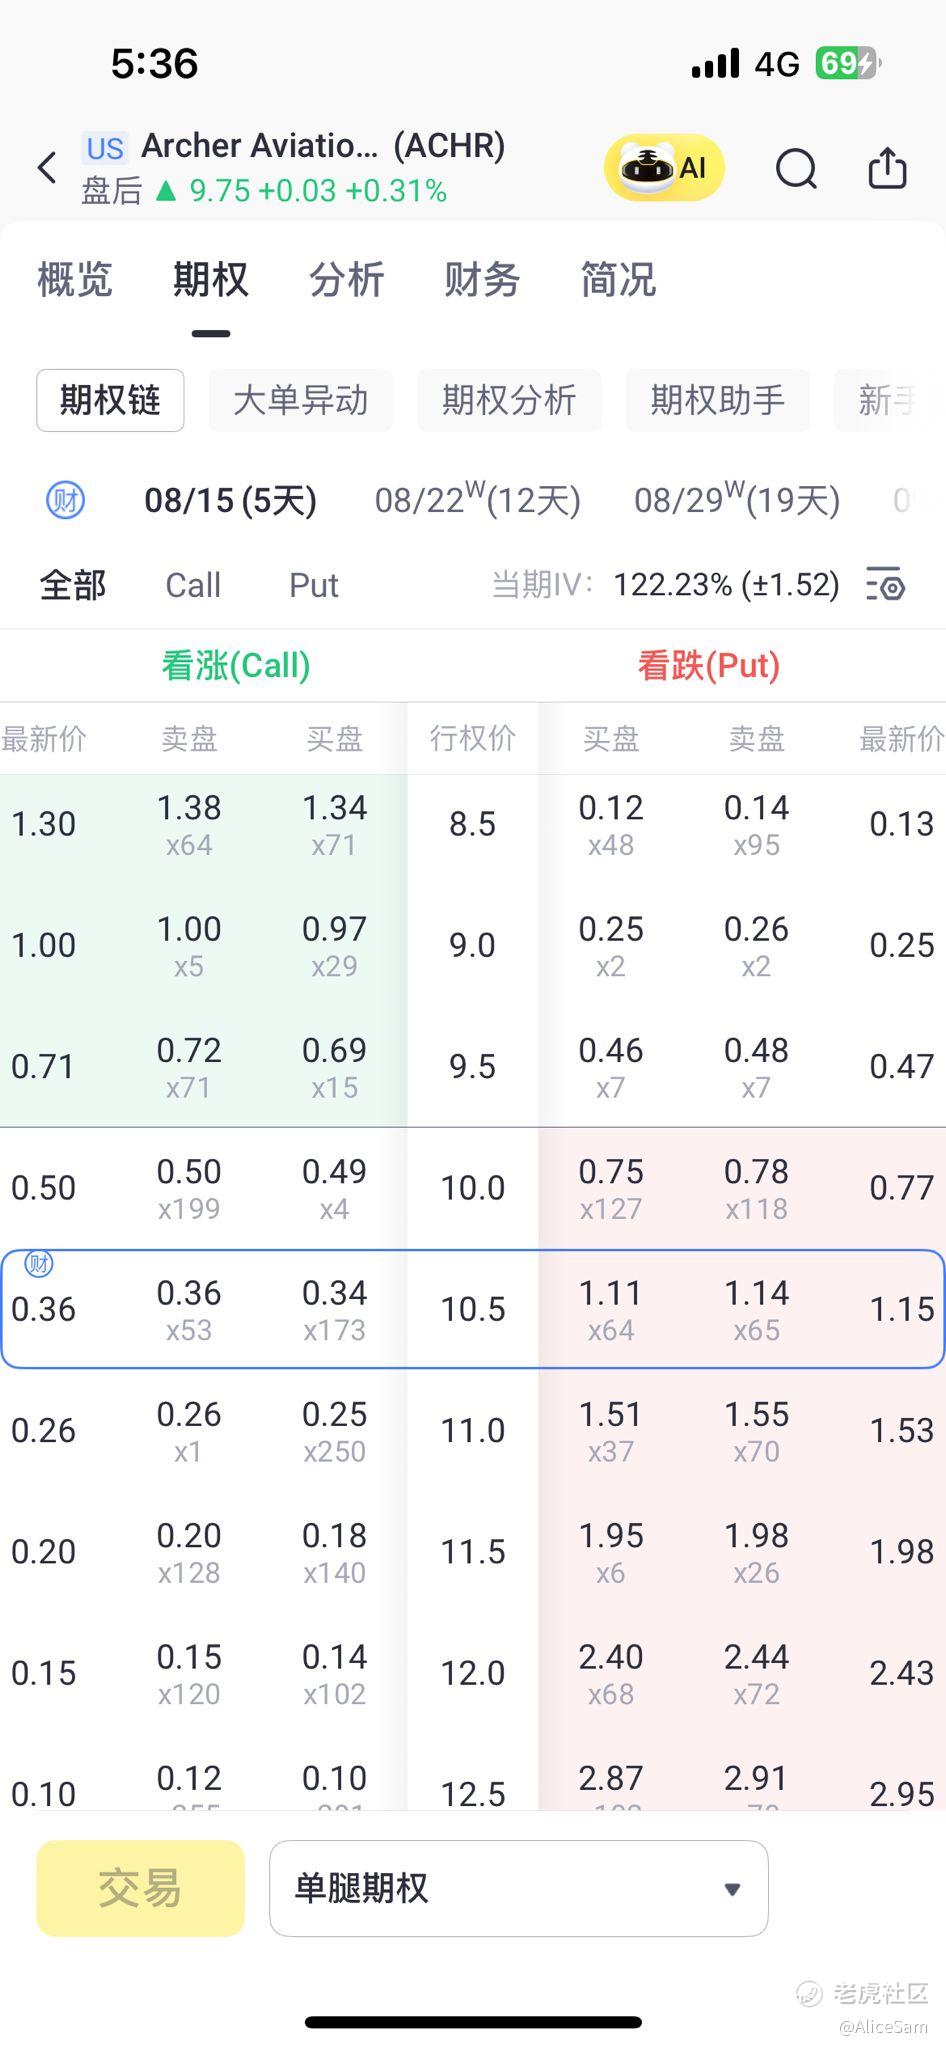Tap put last price 0.77
The image size is (946, 2048).
click(x=901, y=1188)
